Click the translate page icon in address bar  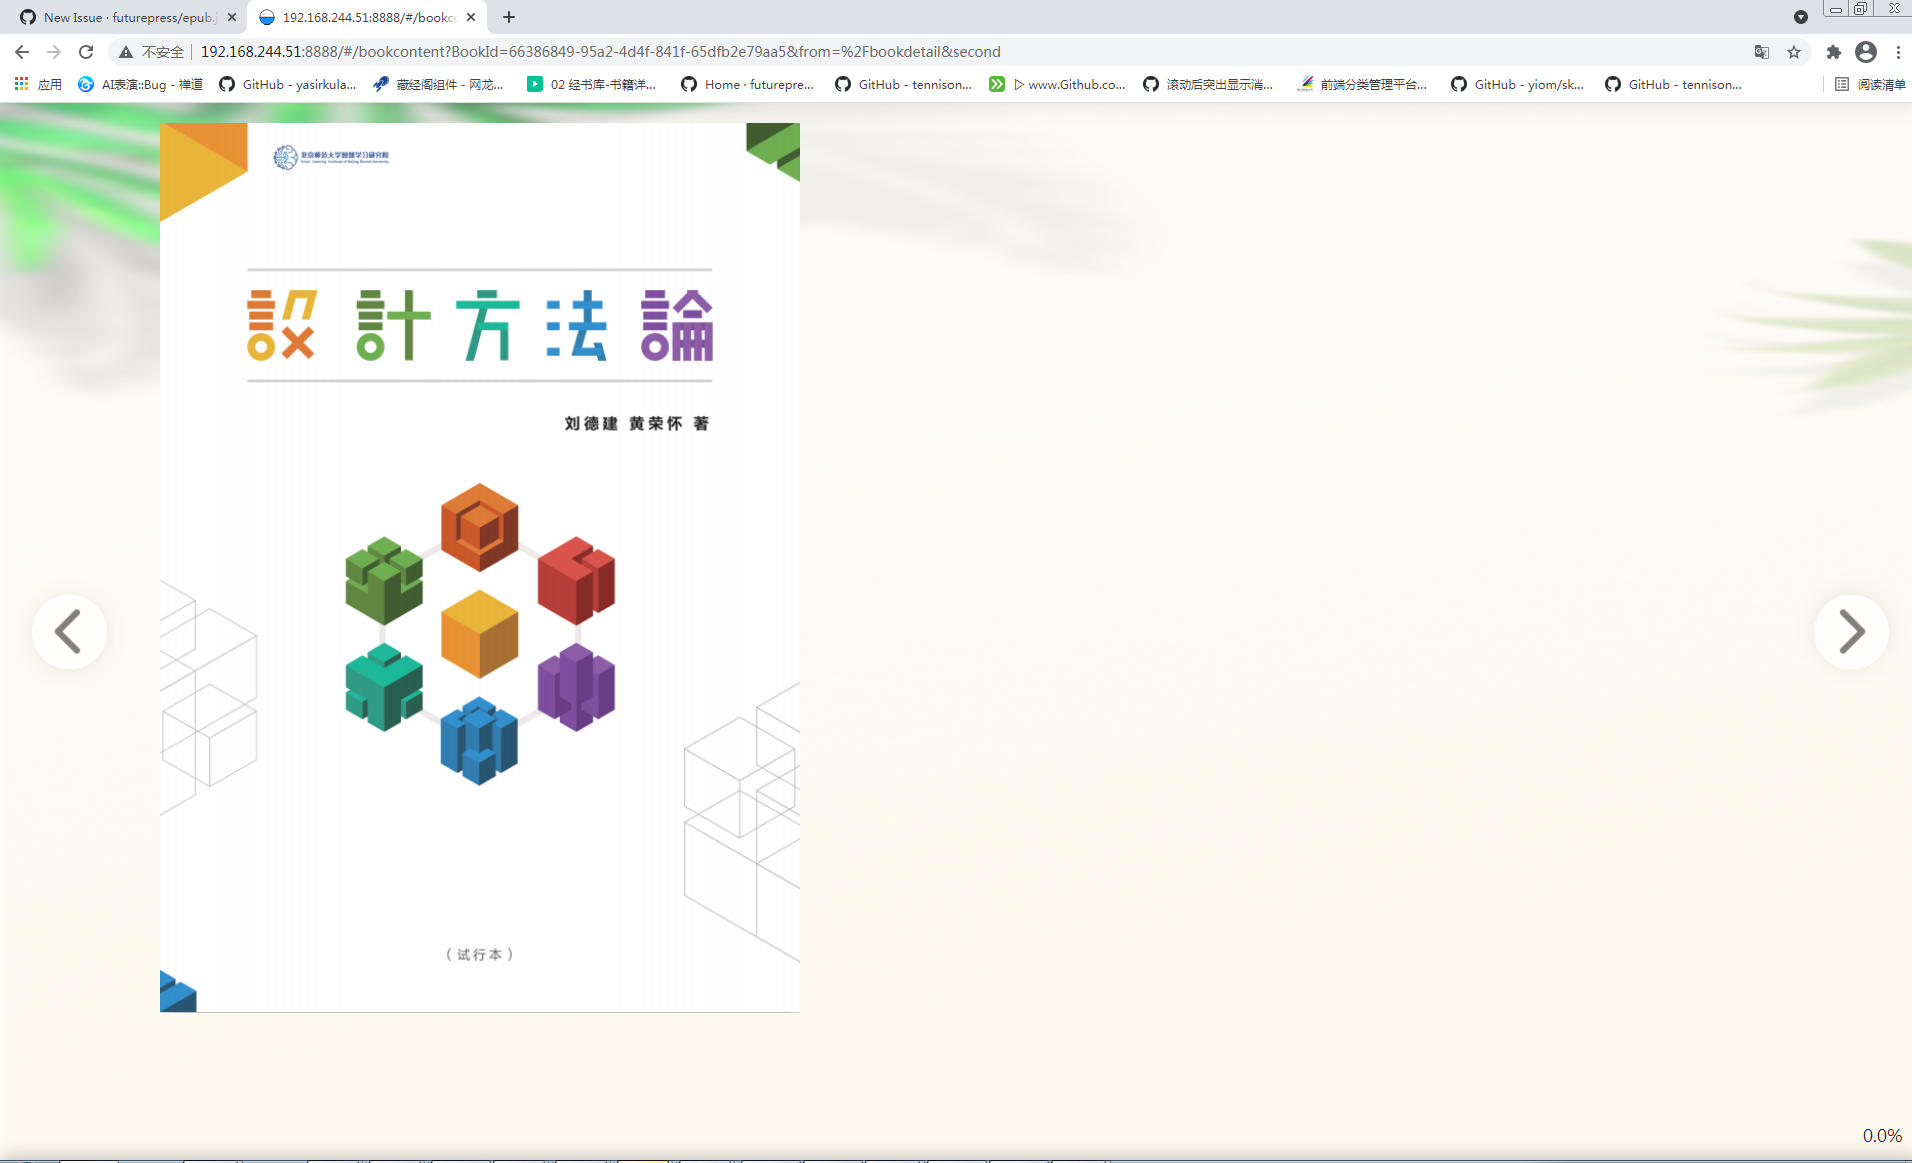(1761, 51)
